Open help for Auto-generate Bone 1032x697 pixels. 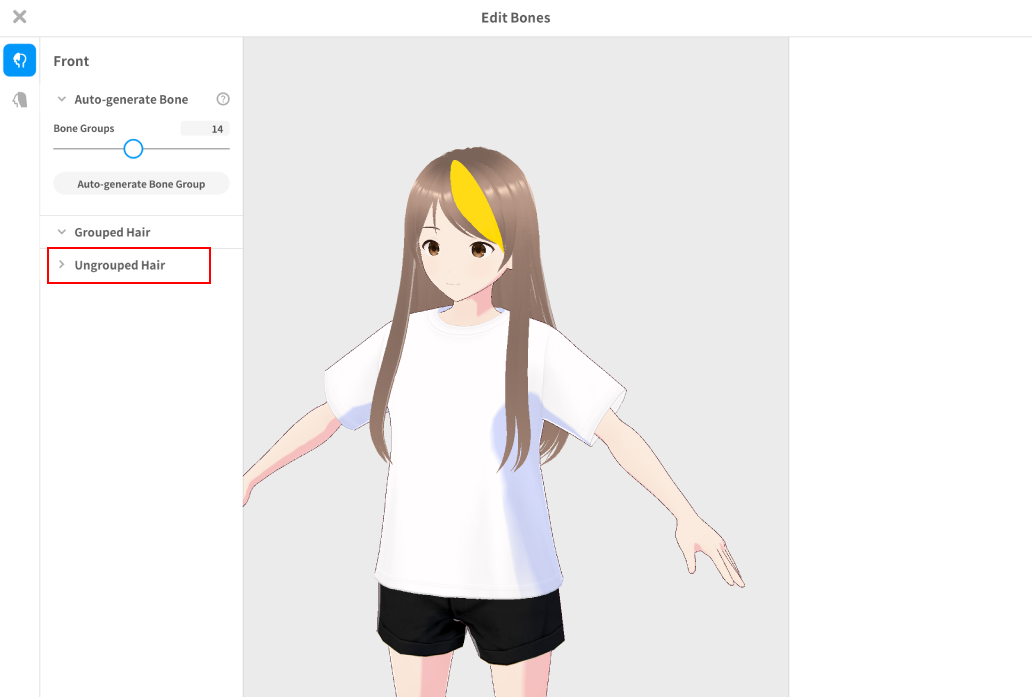[x=223, y=99]
